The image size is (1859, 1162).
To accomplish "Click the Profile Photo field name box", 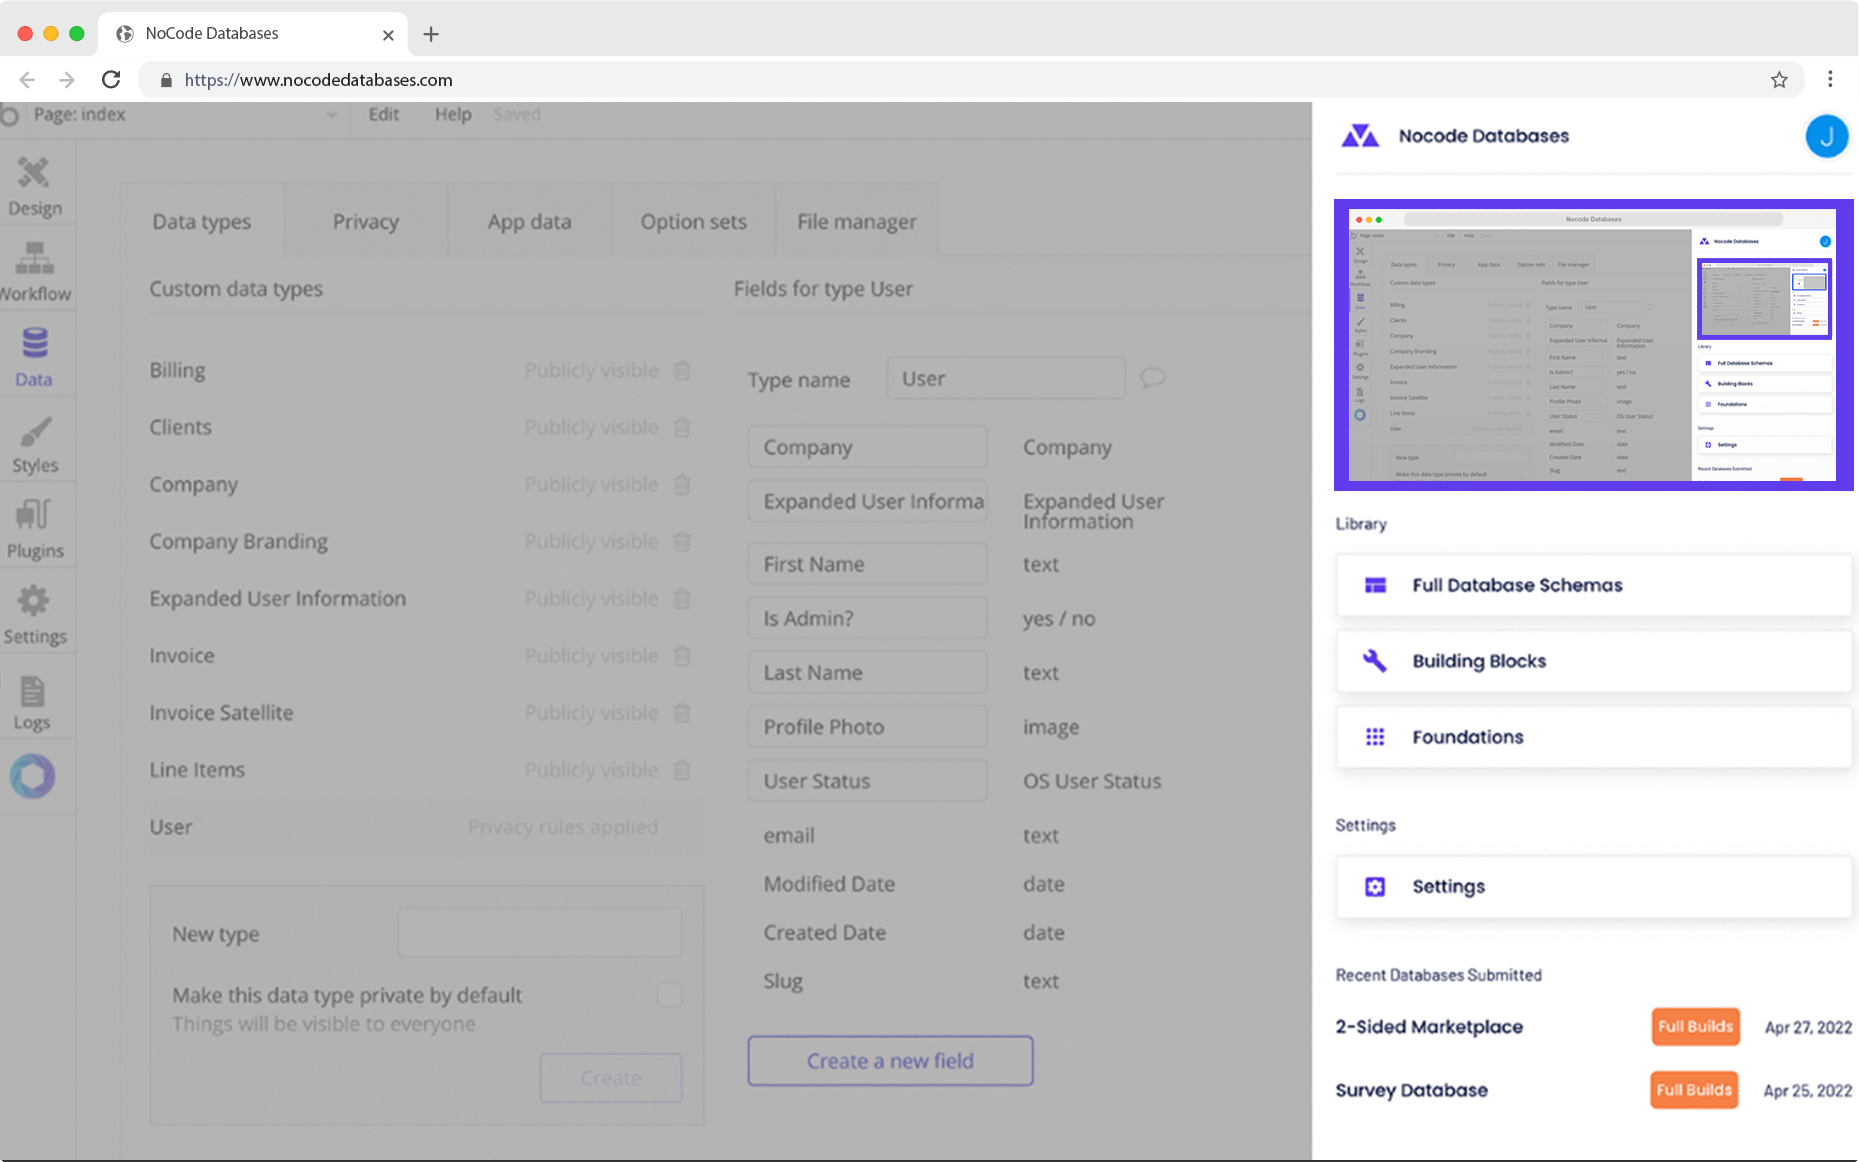I will coord(868,727).
